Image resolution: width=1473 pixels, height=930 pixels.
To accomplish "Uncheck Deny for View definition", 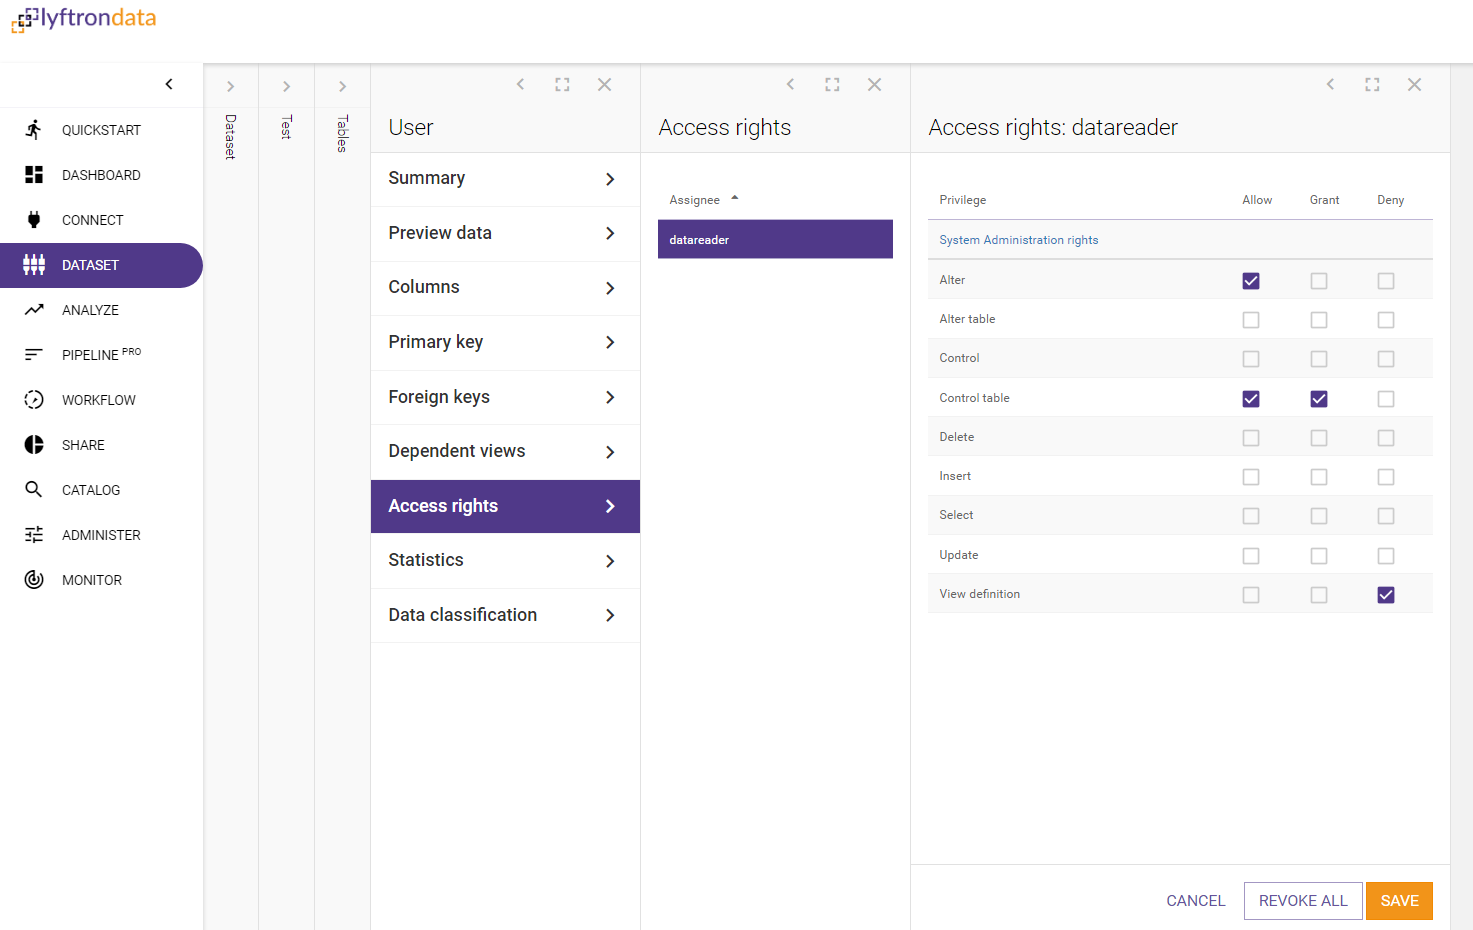I will pos(1386,595).
